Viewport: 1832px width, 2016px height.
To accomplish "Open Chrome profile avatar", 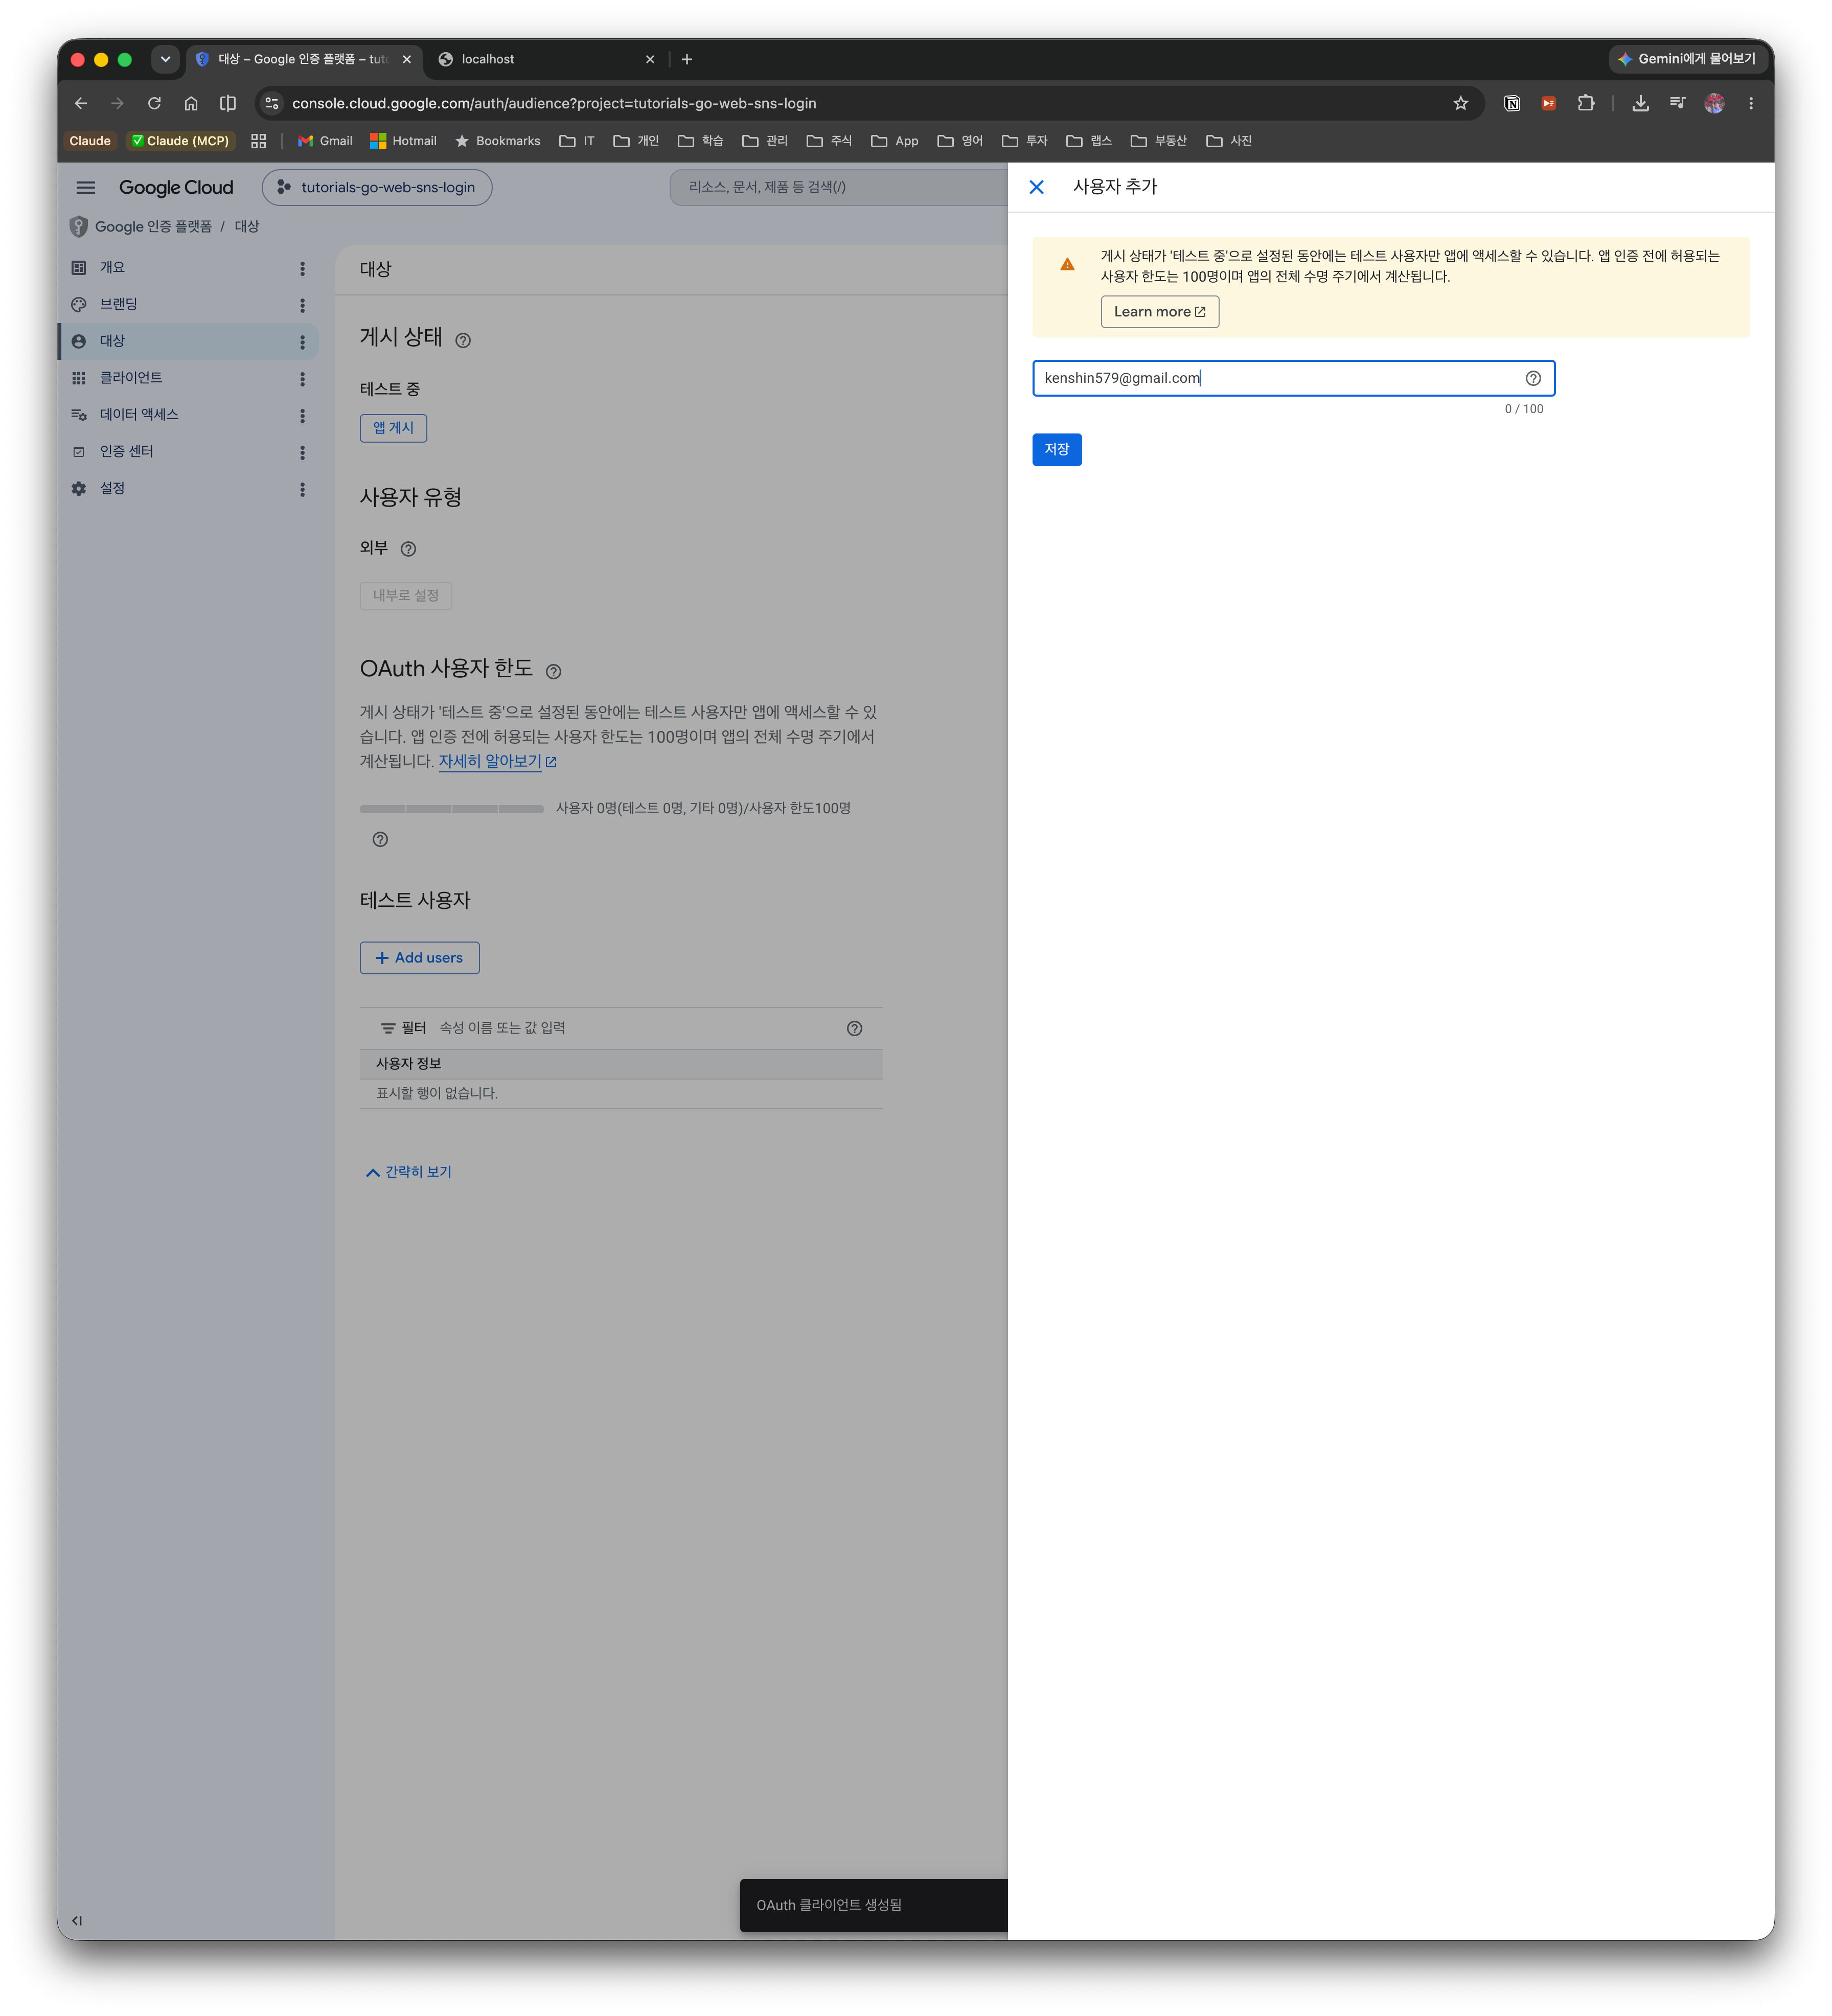I will click(1715, 103).
